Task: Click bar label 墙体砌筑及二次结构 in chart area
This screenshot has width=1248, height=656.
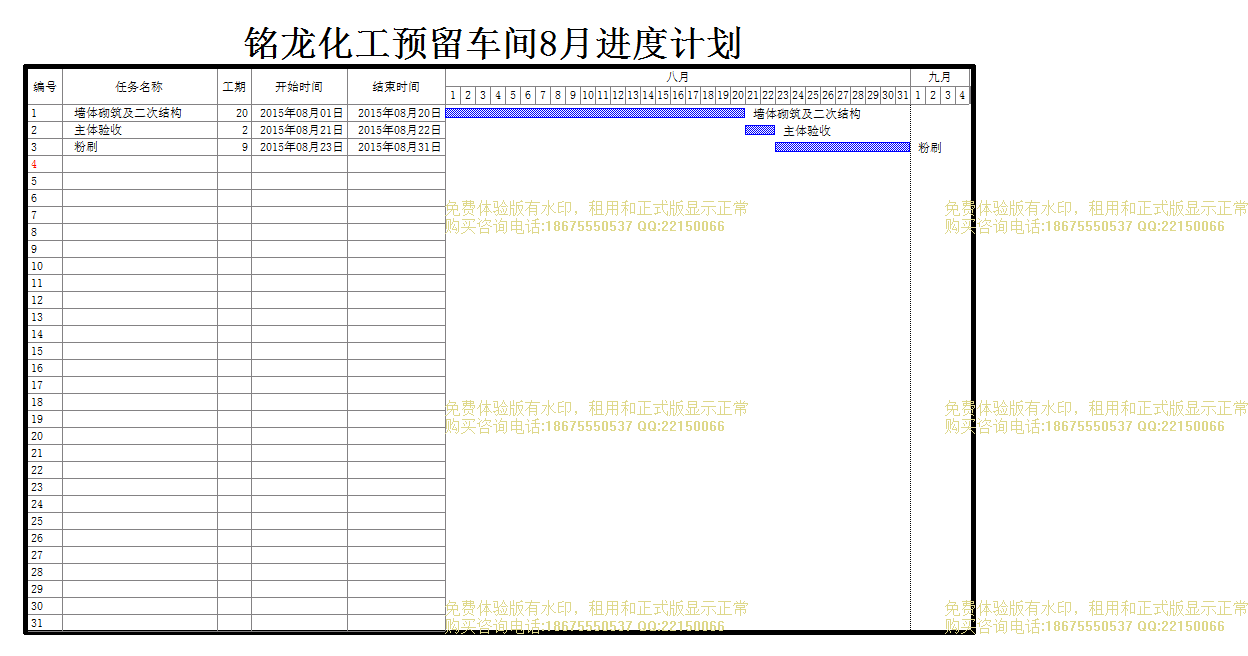Action: click(807, 114)
